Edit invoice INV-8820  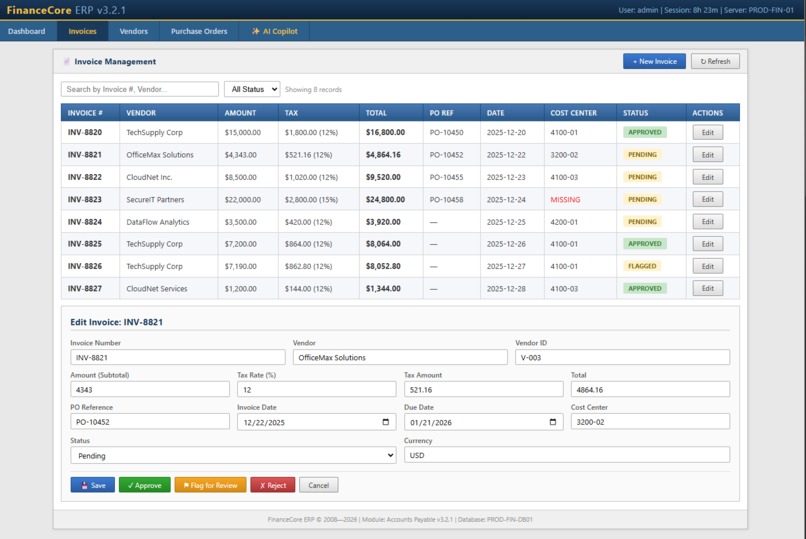pyautogui.click(x=707, y=133)
